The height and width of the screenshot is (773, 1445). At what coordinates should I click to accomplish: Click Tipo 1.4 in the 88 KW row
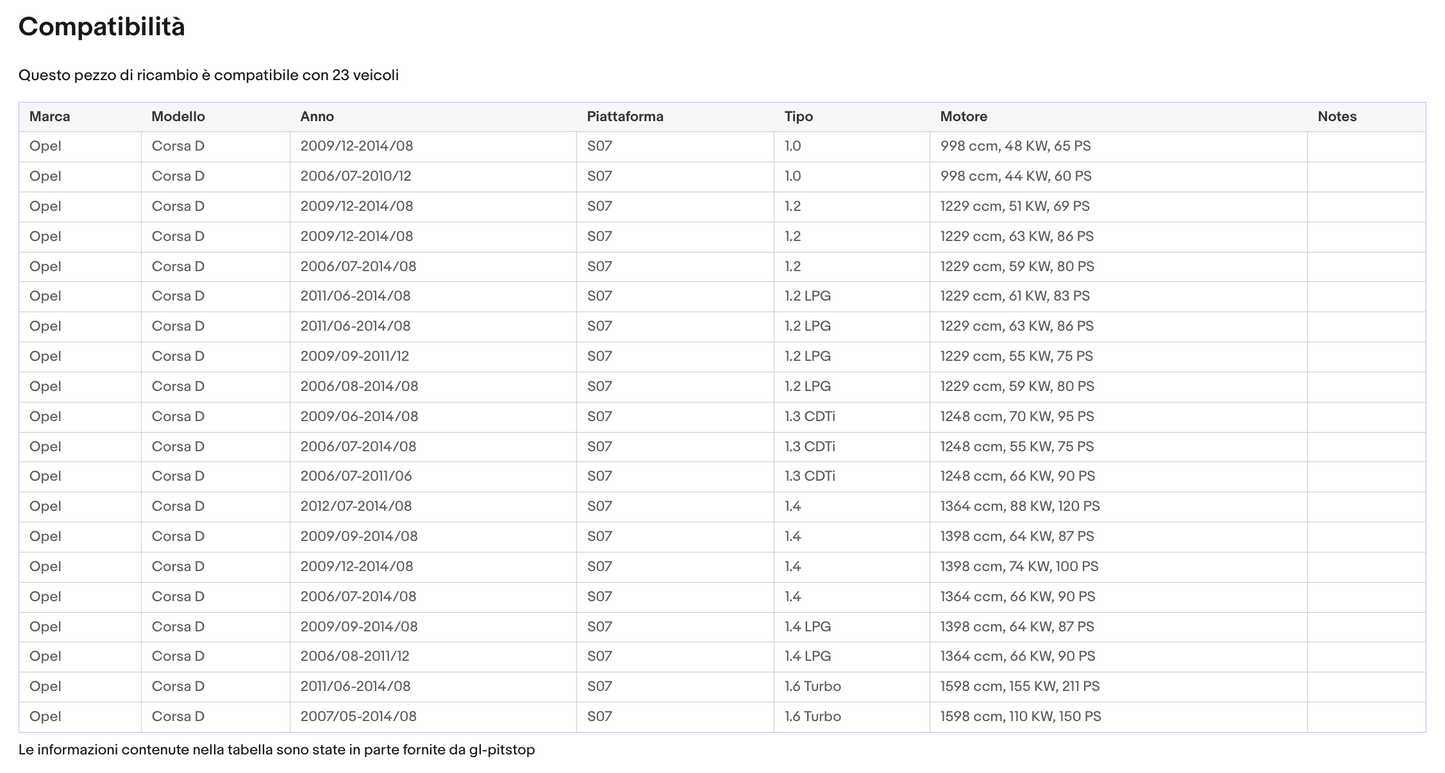[x=793, y=506]
